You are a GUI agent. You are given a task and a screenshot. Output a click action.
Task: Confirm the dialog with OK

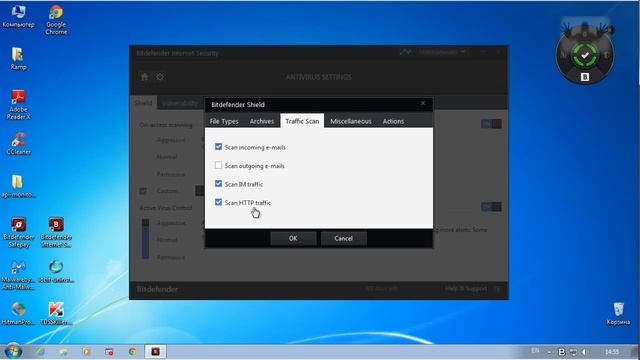click(293, 238)
